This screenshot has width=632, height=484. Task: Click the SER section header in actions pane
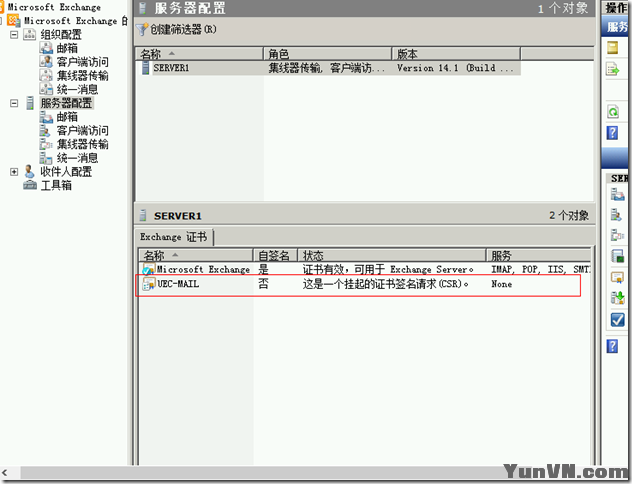(x=619, y=178)
